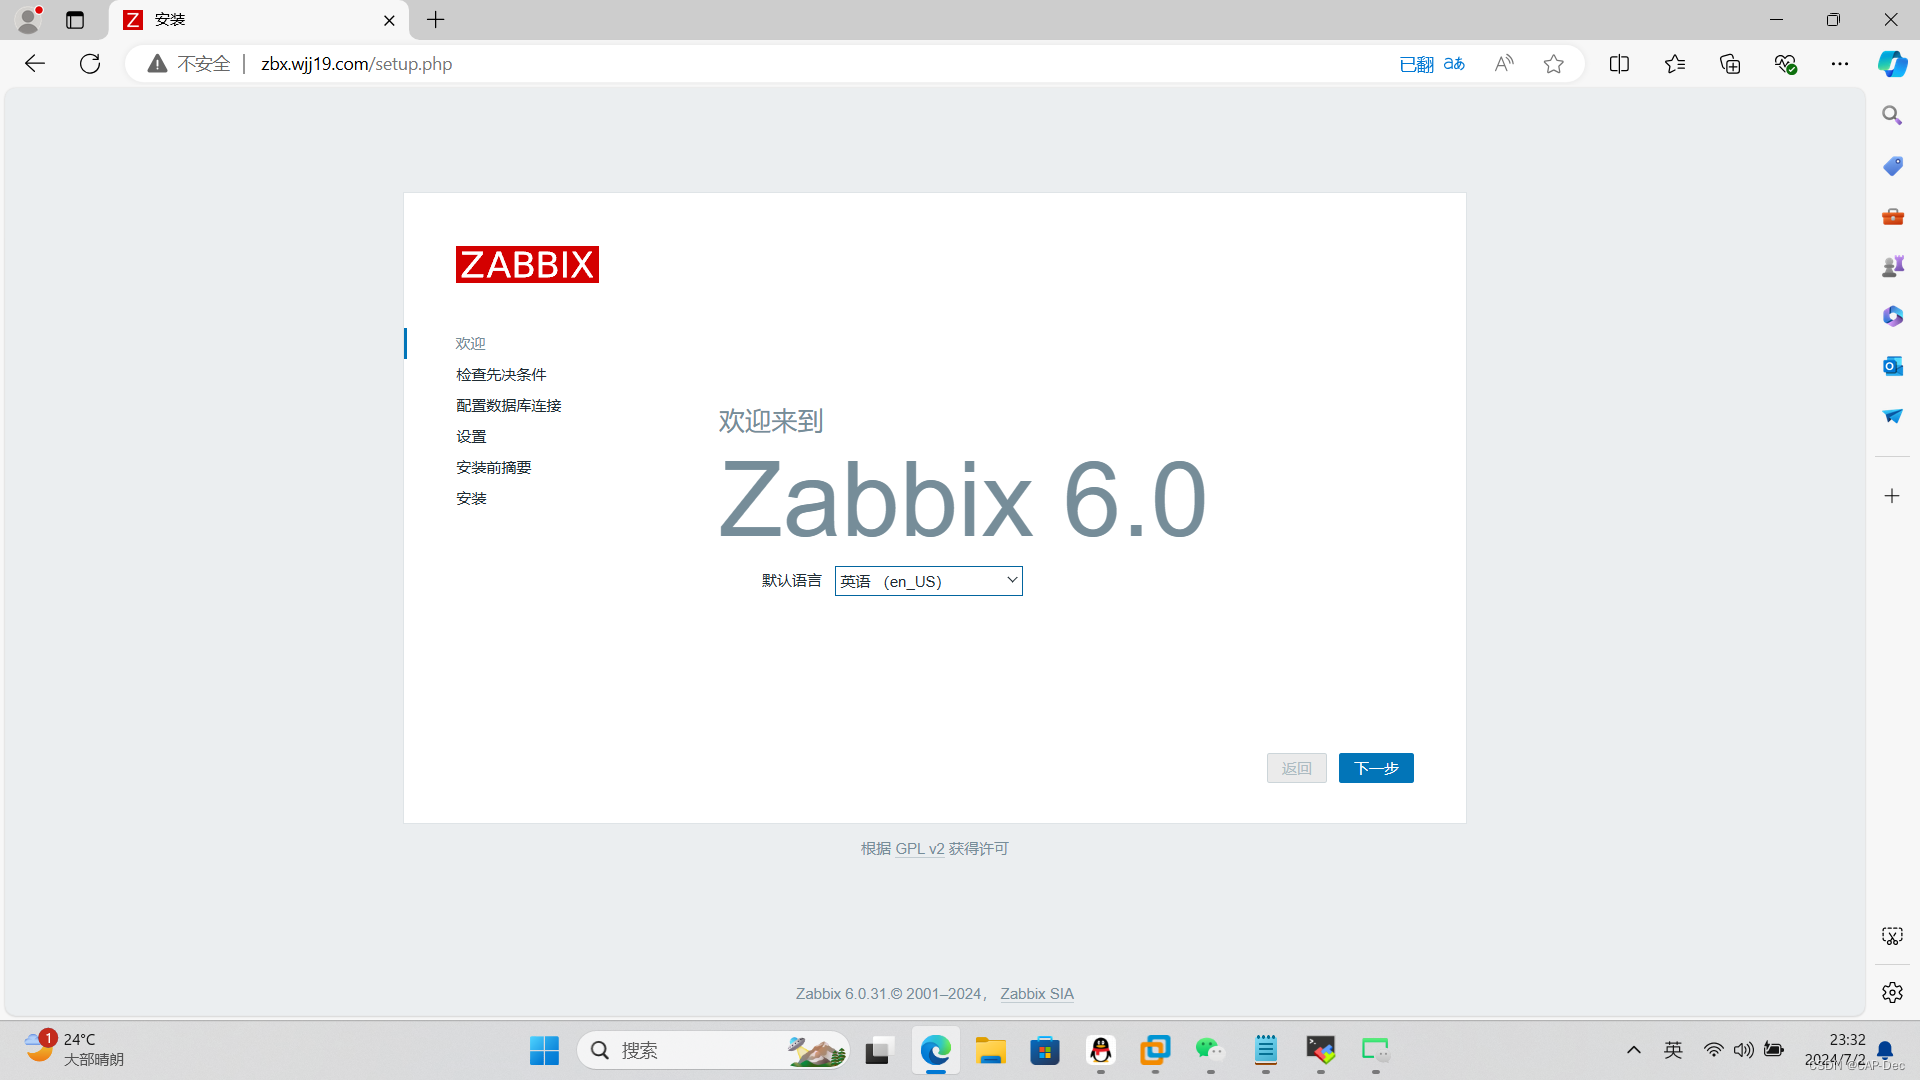
Task: Open the browser settings and more menu
Action: click(x=1840, y=64)
